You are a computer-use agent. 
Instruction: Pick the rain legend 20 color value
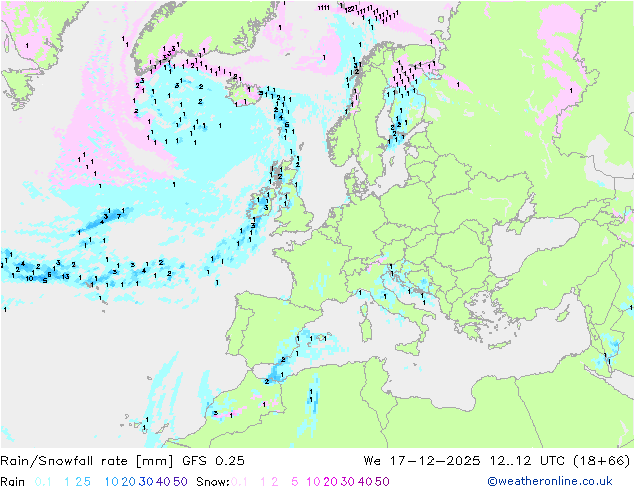[x=129, y=482]
